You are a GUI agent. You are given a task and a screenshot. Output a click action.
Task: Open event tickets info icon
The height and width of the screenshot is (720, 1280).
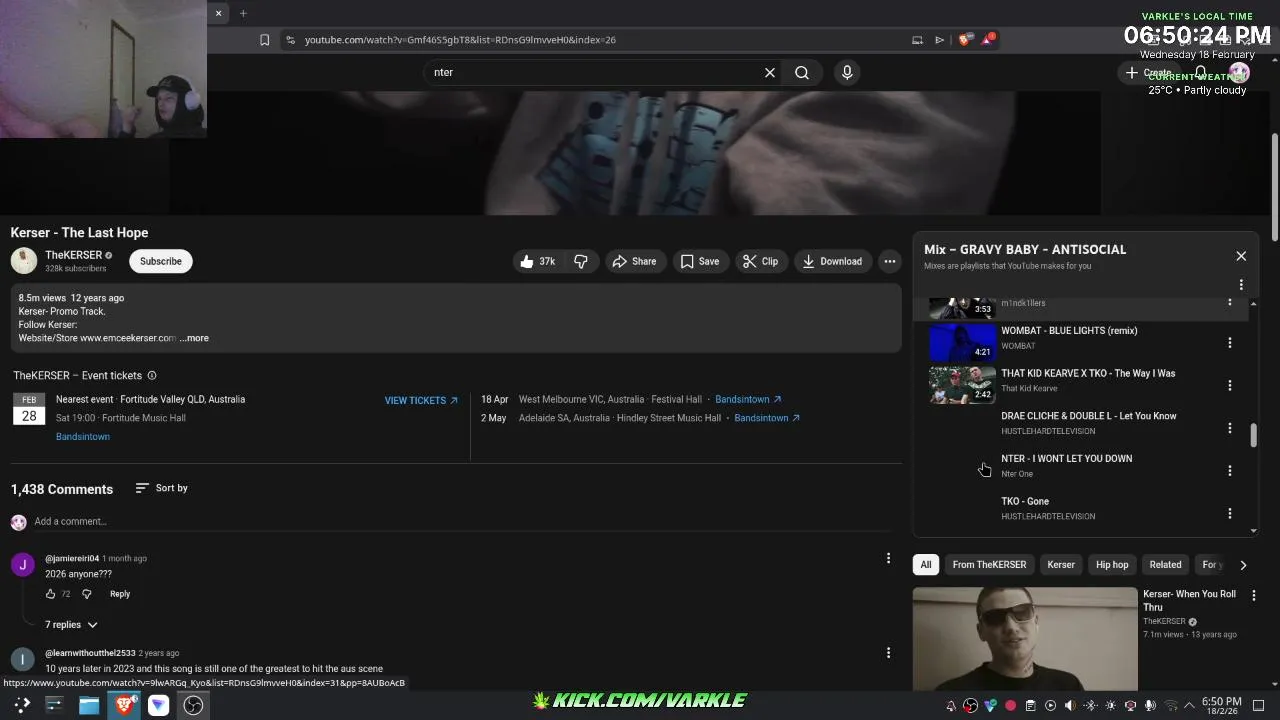coord(152,376)
